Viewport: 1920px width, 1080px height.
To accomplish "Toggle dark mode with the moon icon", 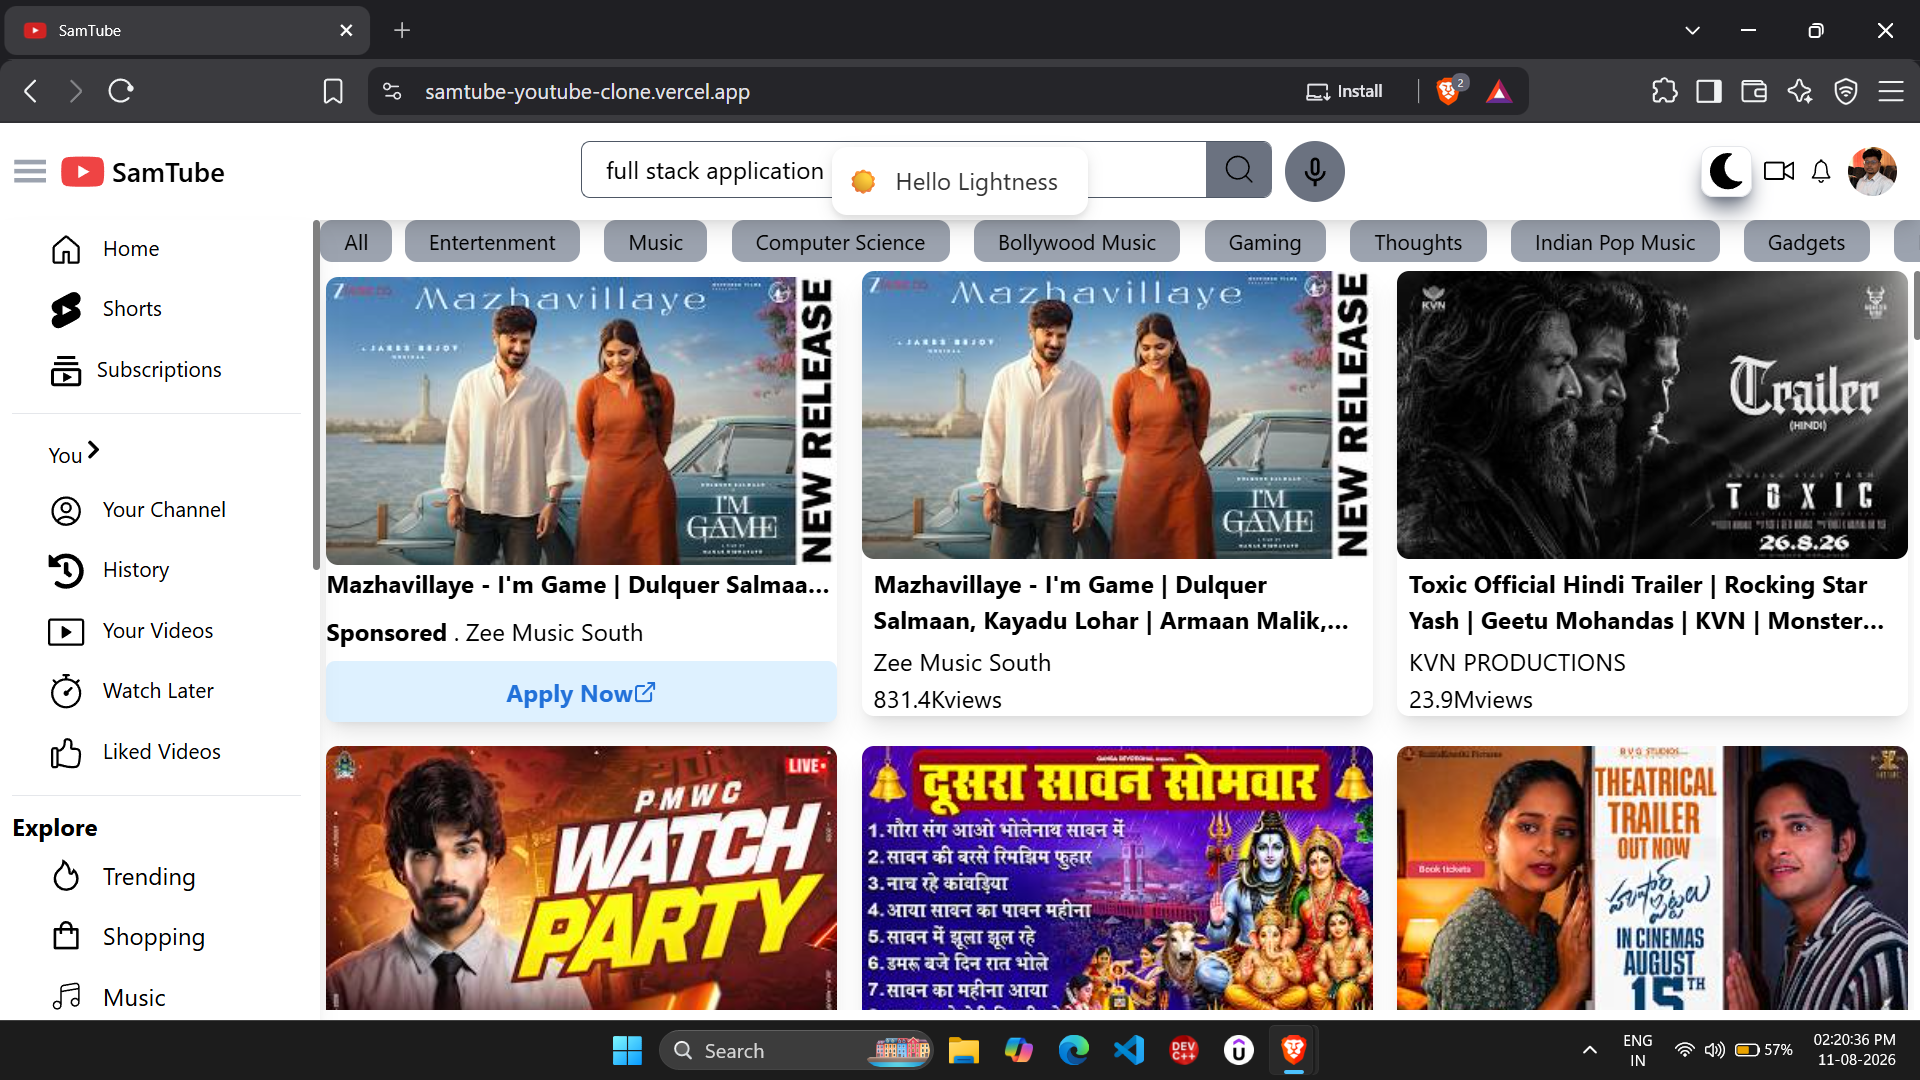I will pyautogui.click(x=1726, y=171).
